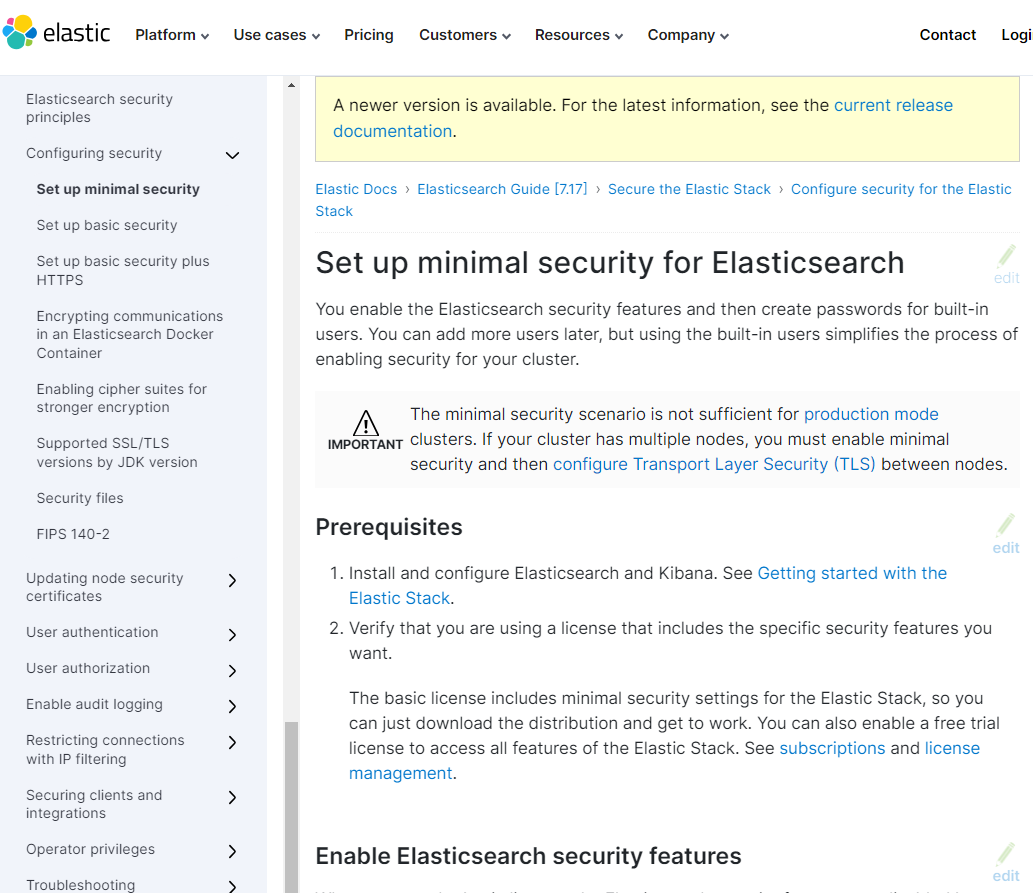The height and width of the screenshot is (893, 1033).
Task: Open the Platform dropdown menu
Action: point(172,35)
